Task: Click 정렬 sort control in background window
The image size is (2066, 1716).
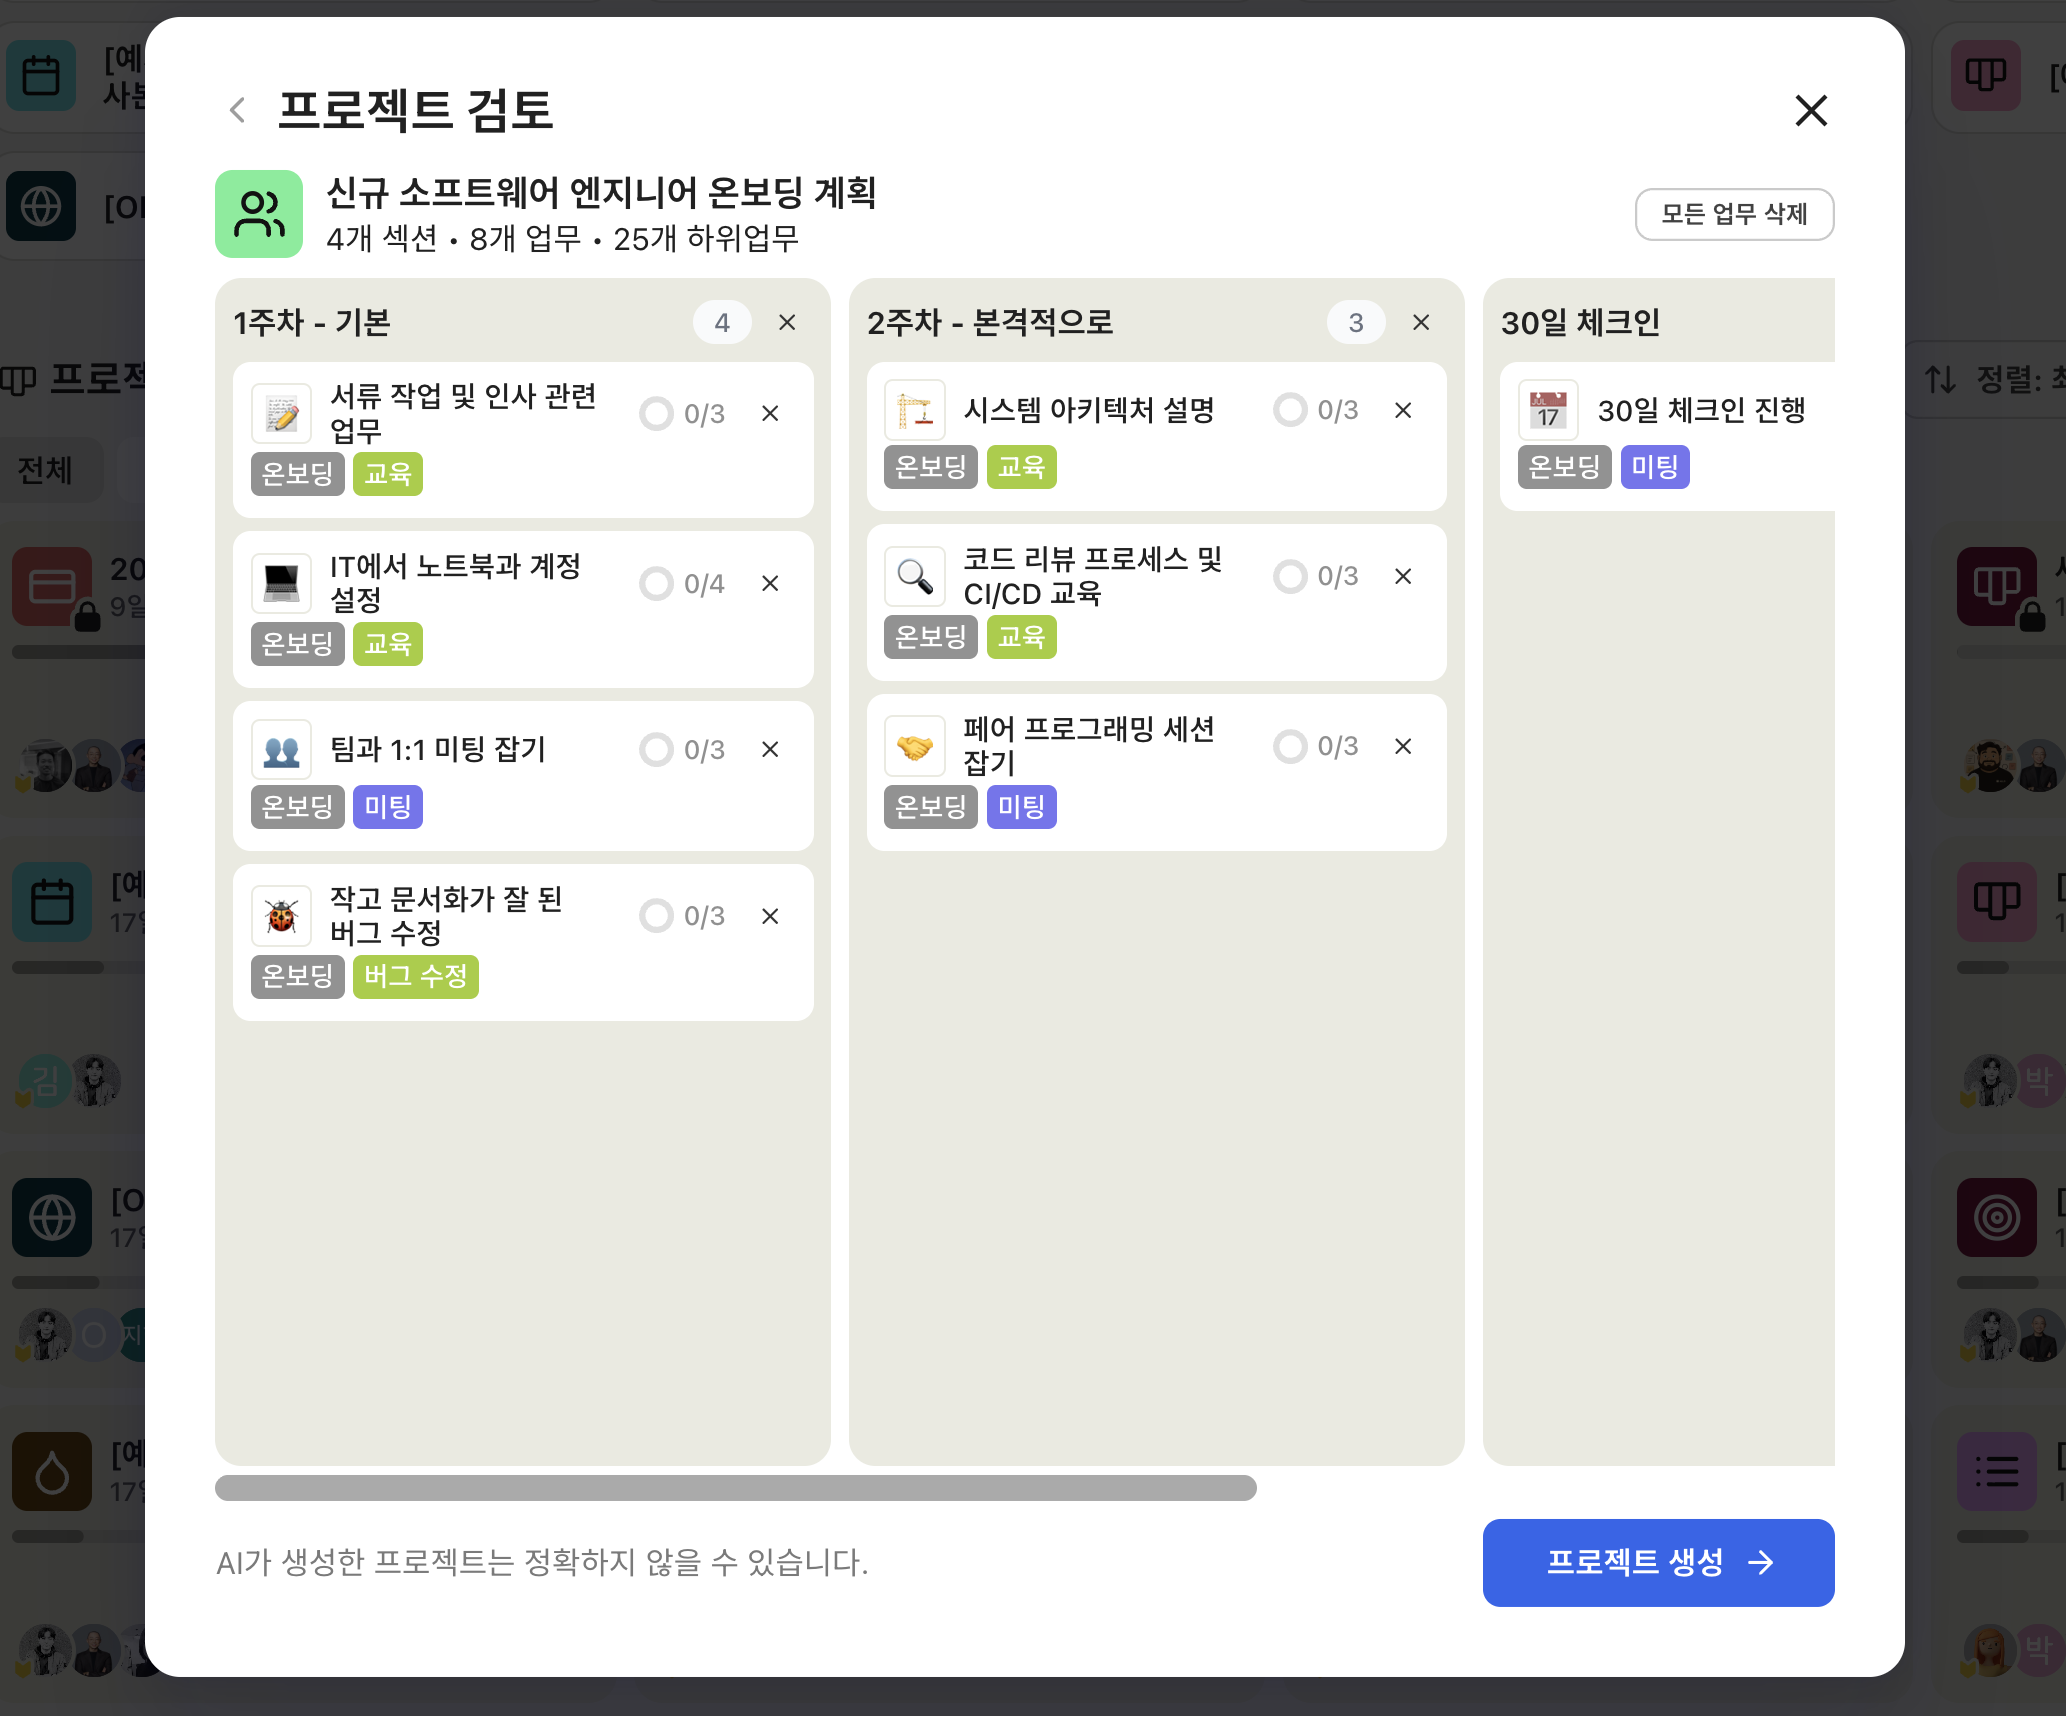Action: tap(1995, 379)
